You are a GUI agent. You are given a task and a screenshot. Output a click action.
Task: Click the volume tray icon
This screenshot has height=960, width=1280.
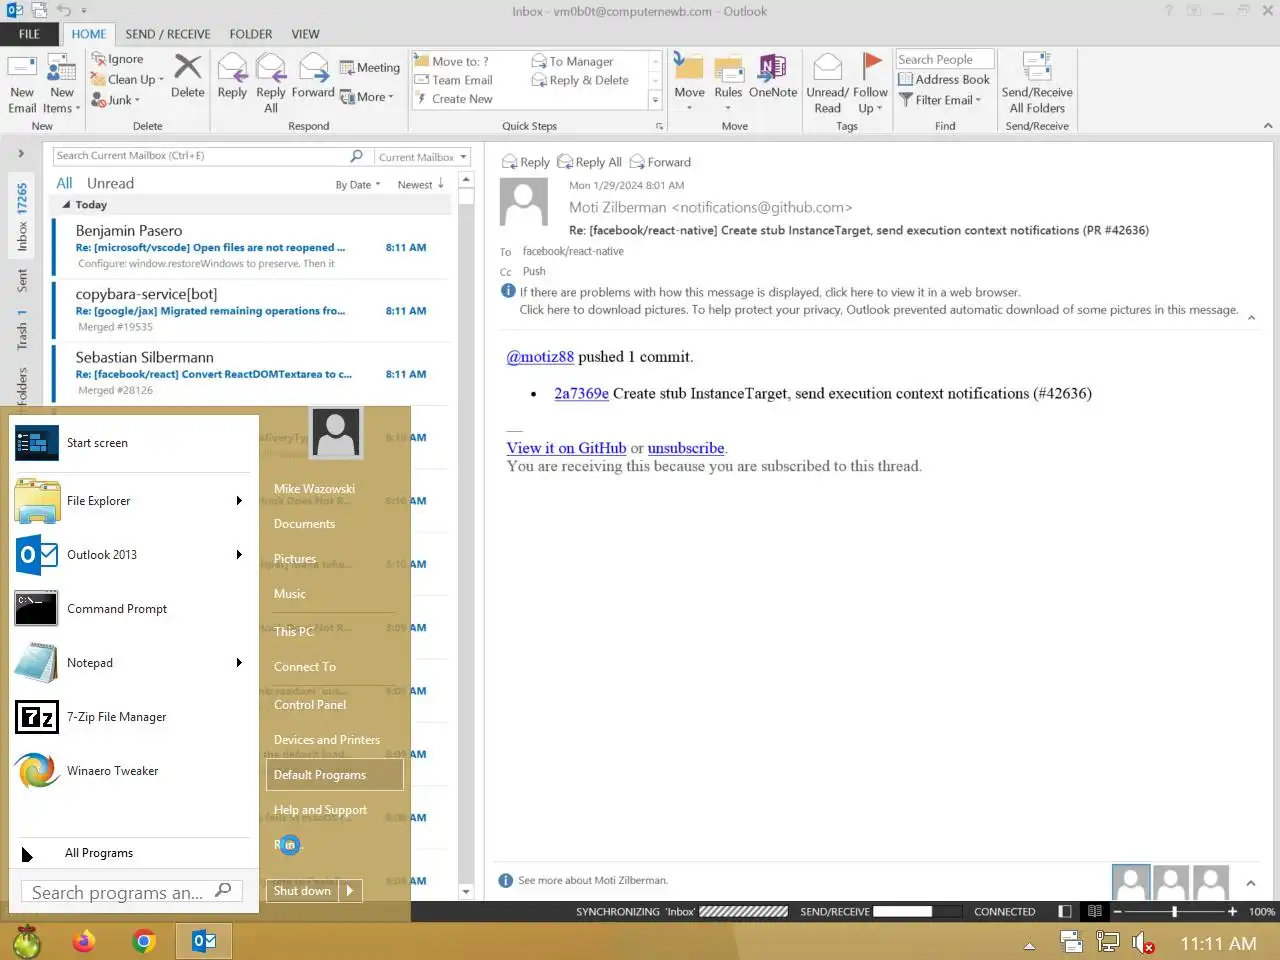point(1143,942)
